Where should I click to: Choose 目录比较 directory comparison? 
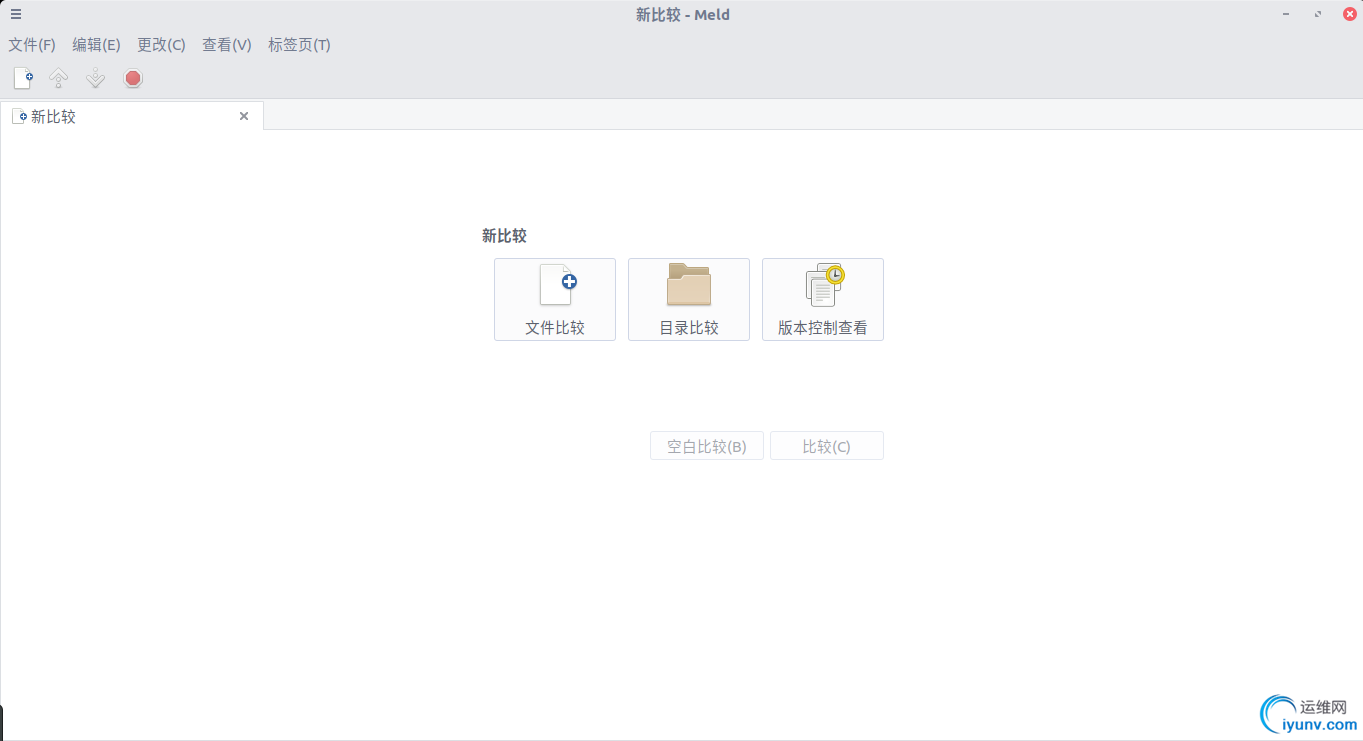tap(689, 299)
